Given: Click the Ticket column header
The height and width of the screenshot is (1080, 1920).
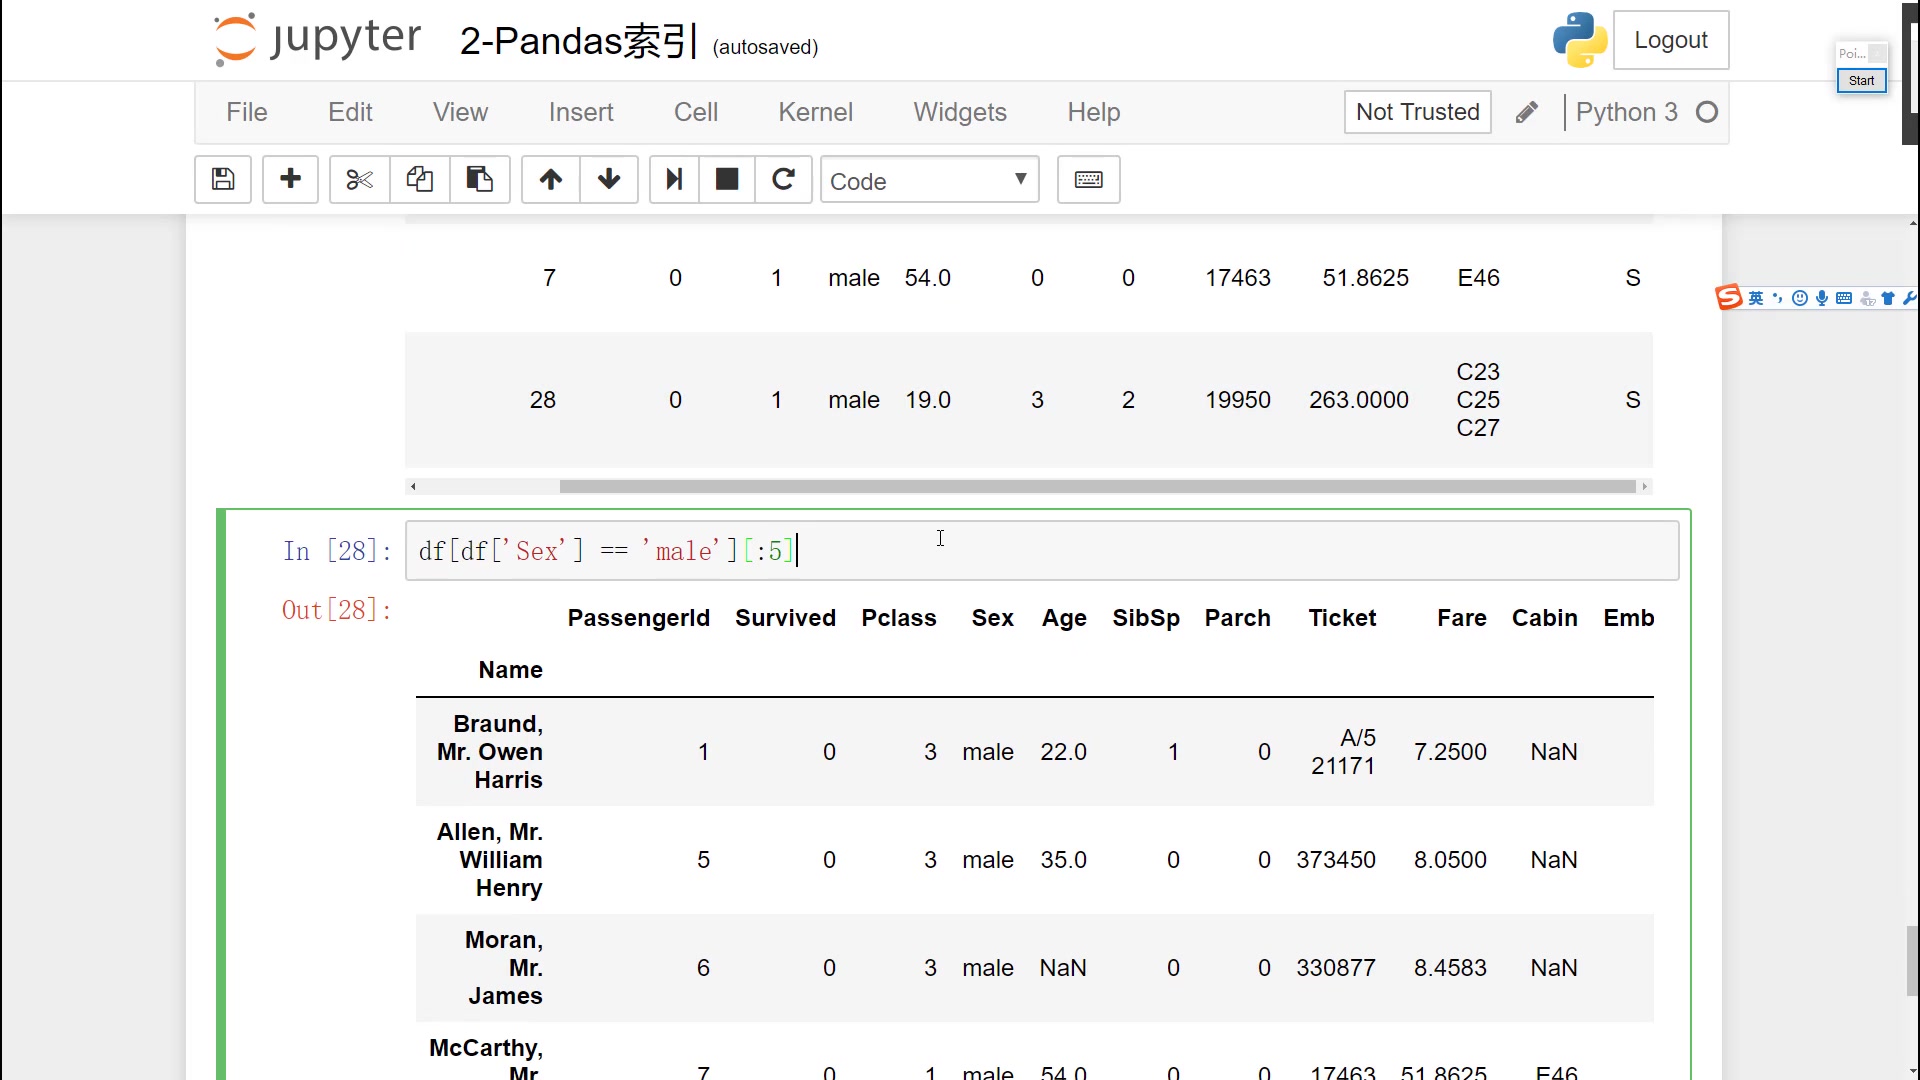Looking at the screenshot, I should coord(1342,618).
